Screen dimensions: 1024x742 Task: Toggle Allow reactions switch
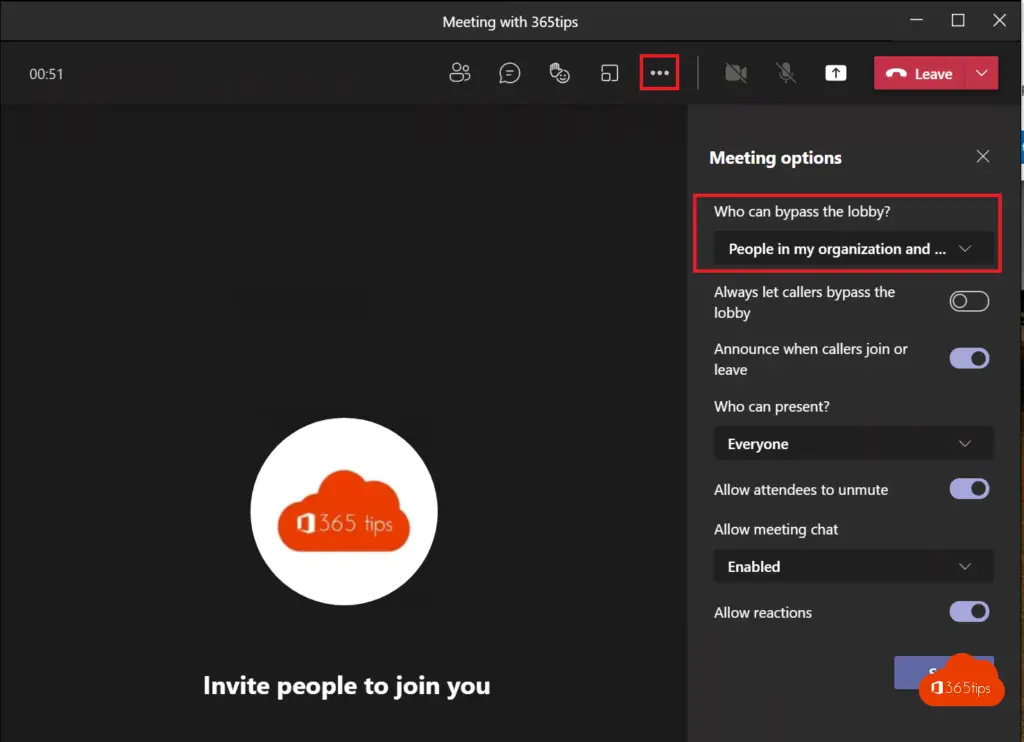(968, 611)
